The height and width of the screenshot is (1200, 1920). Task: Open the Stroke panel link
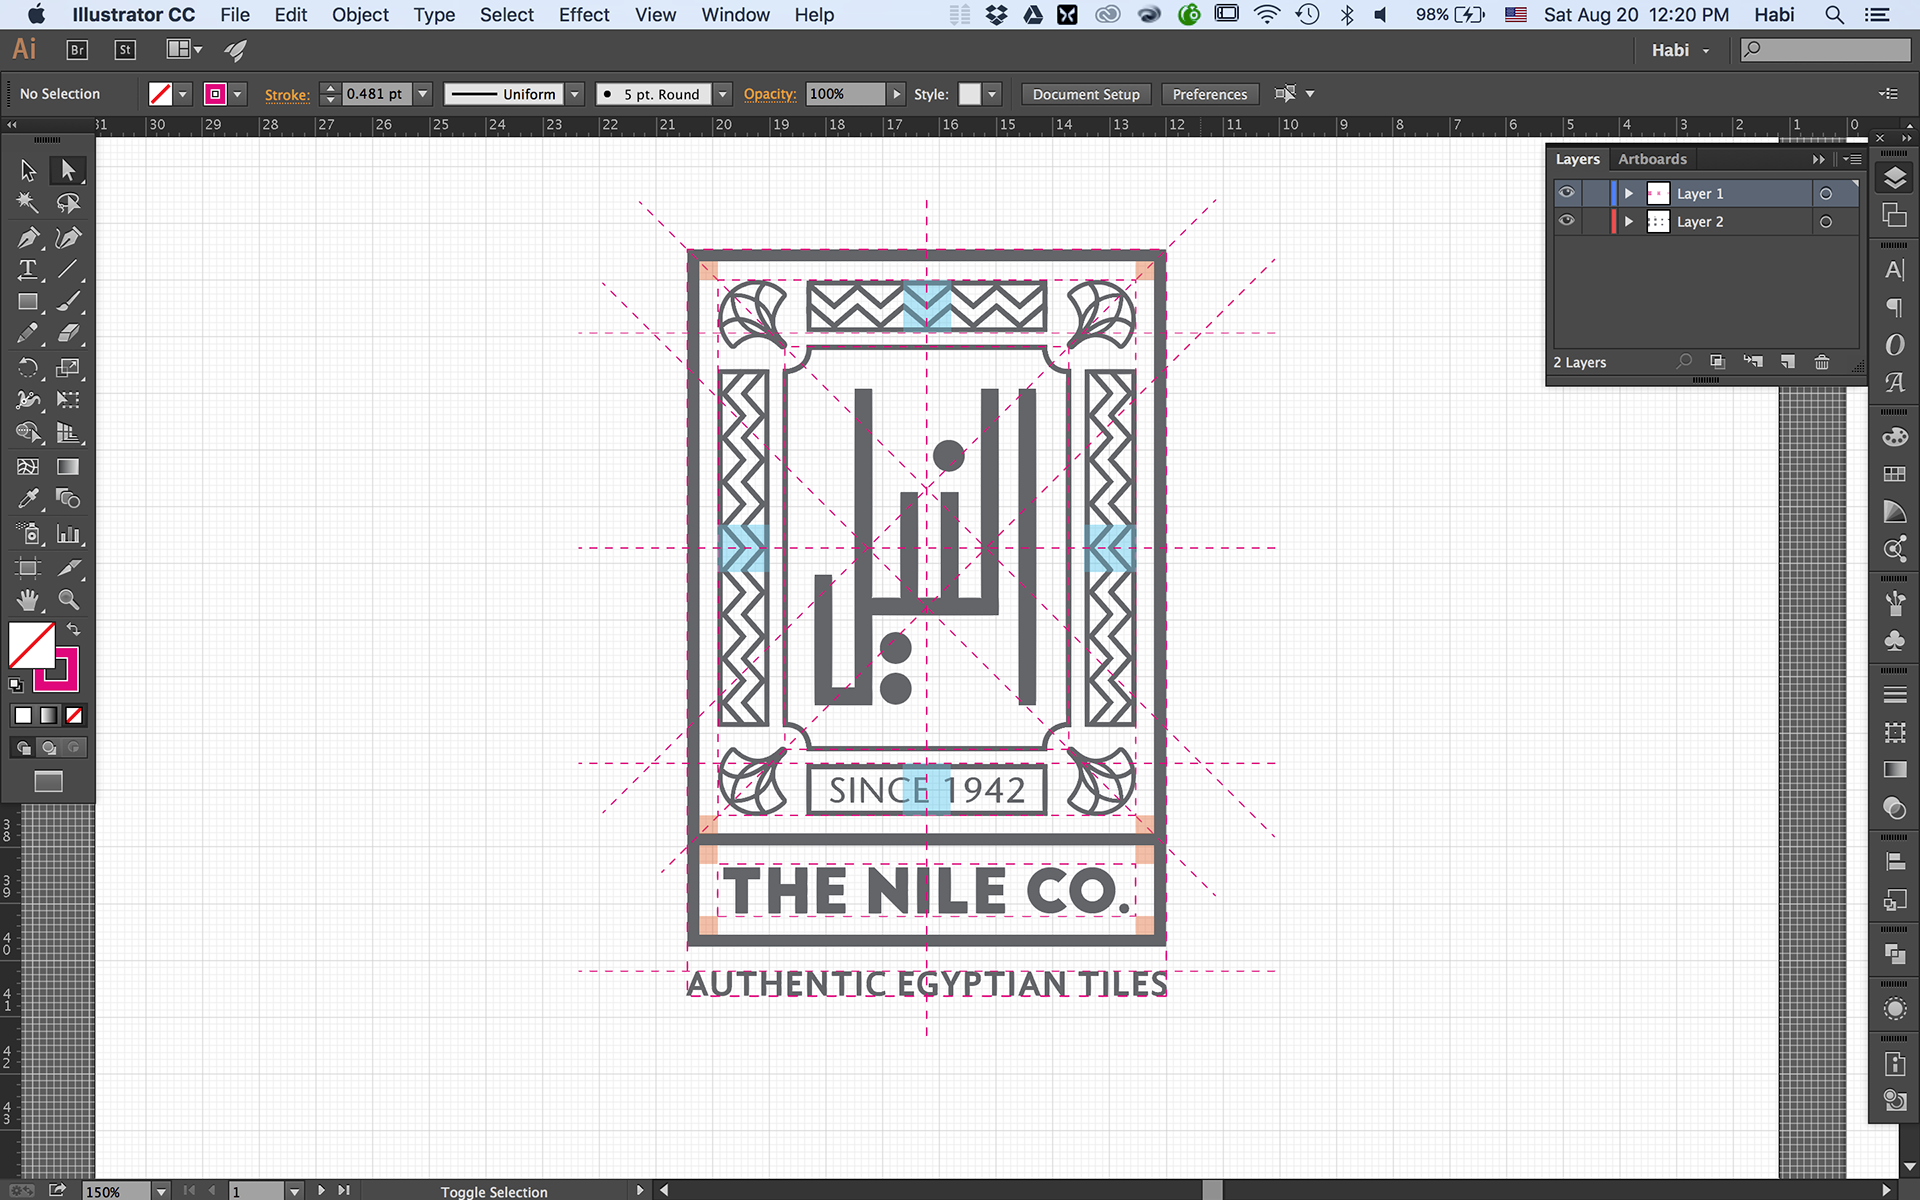click(287, 94)
